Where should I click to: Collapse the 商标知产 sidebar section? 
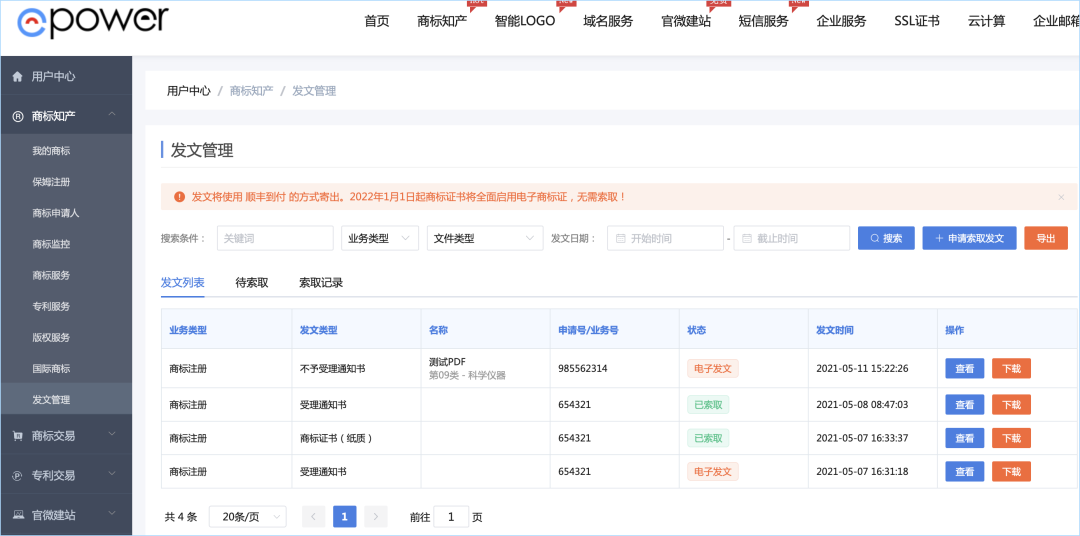click(x=112, y=115)
